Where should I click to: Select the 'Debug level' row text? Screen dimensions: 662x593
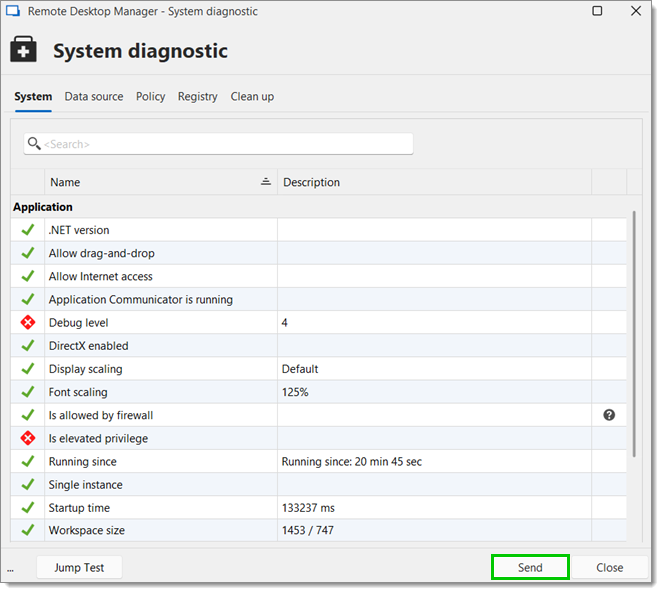[79, 323]
